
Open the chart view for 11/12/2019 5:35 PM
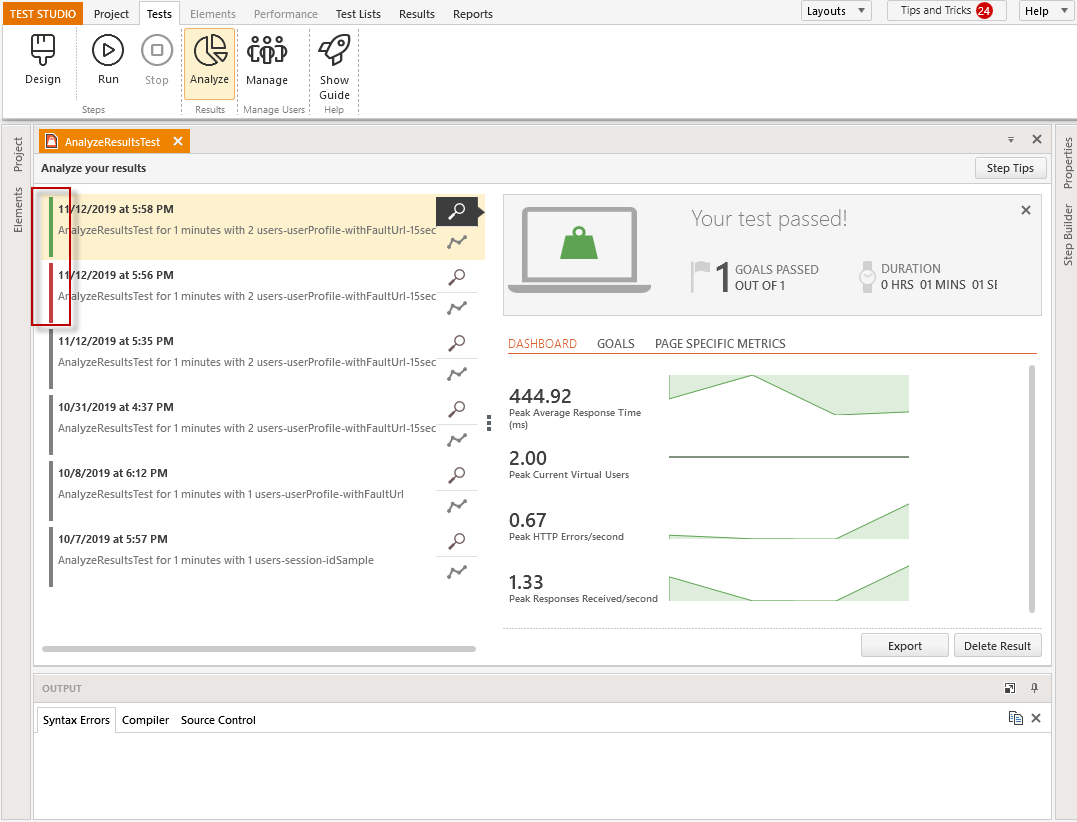click(457, 374)
